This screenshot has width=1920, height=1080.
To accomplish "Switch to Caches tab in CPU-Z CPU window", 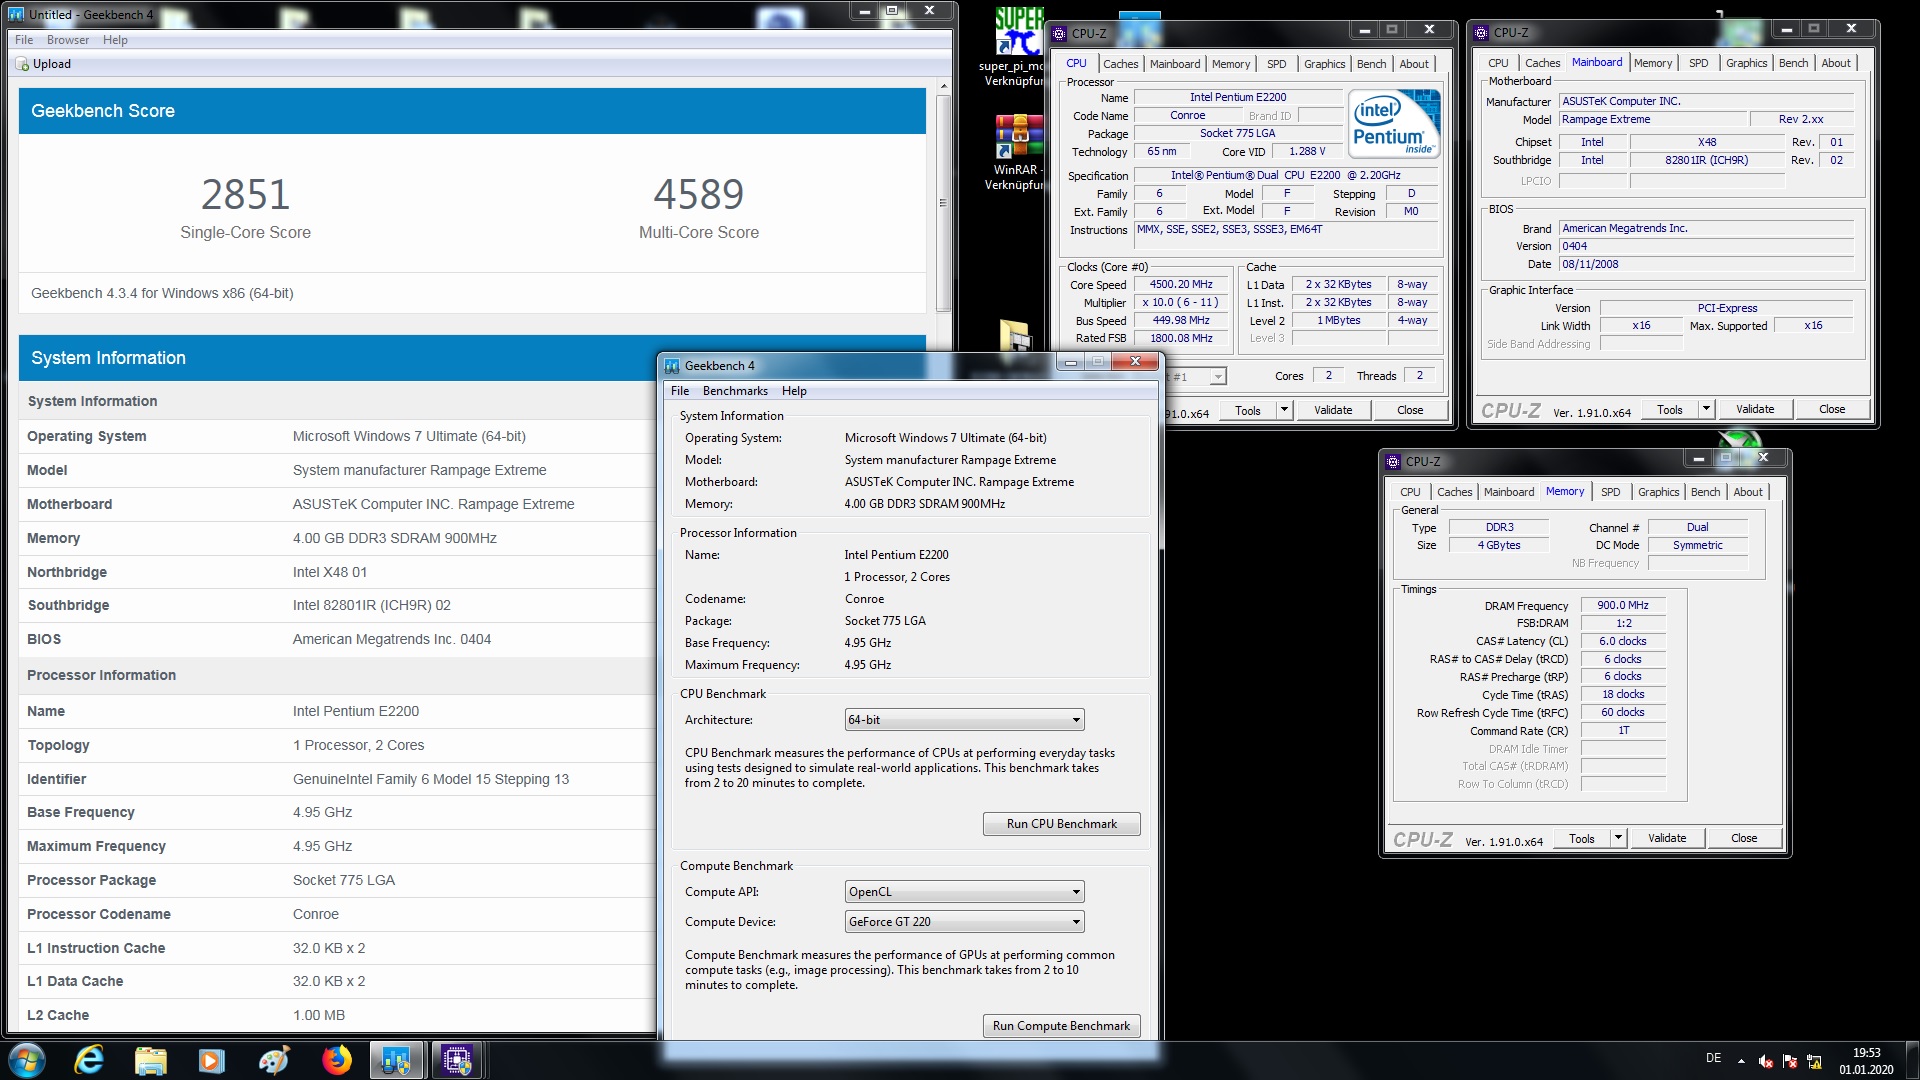I will (x=1120, y=64).
